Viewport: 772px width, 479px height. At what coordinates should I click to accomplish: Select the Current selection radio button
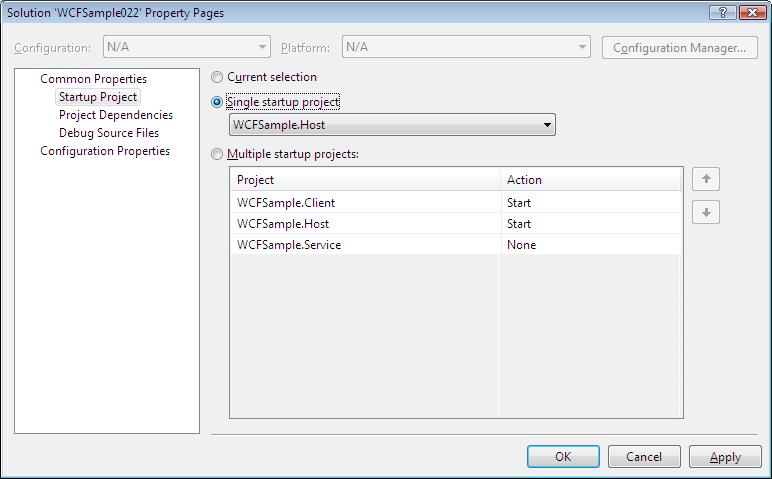(217, 77)
